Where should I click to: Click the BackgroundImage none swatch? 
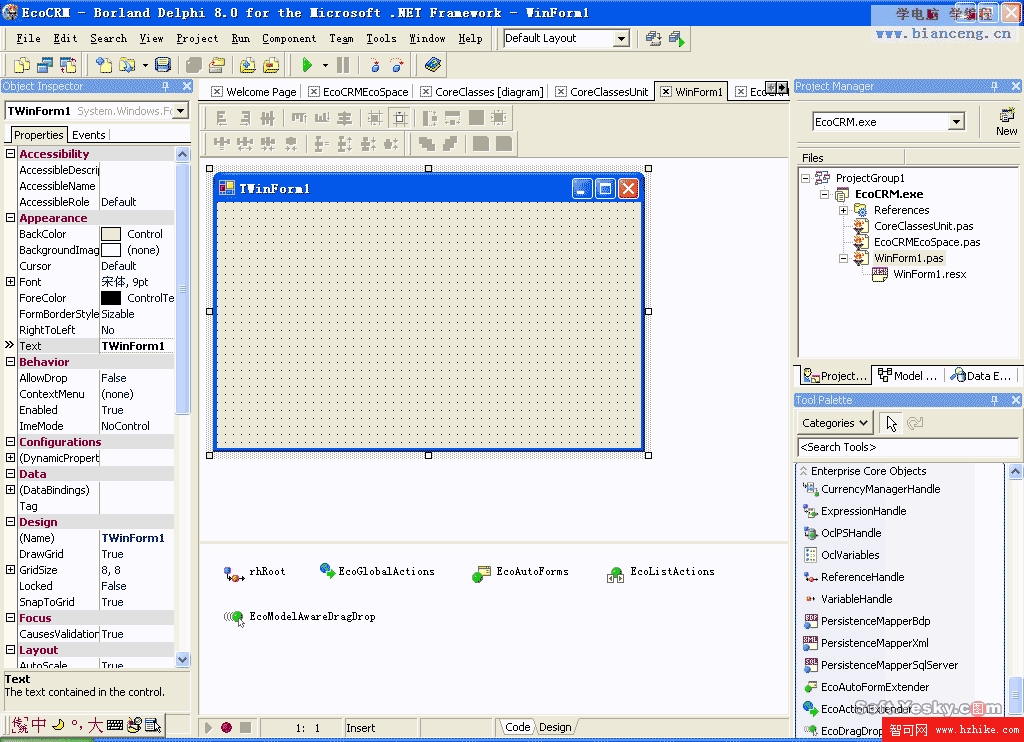click(111, 250)
